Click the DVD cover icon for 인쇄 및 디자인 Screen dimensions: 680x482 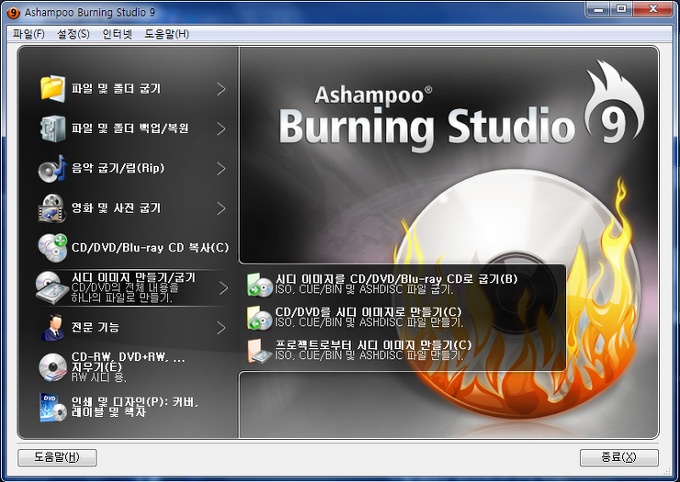52,407
